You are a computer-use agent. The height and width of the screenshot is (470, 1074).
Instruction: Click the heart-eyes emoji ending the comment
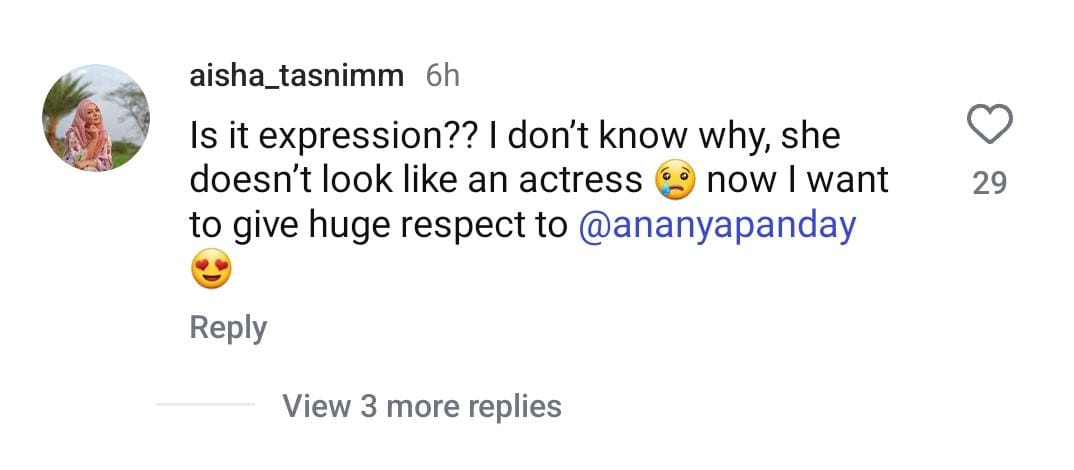[x=210, y=271]
